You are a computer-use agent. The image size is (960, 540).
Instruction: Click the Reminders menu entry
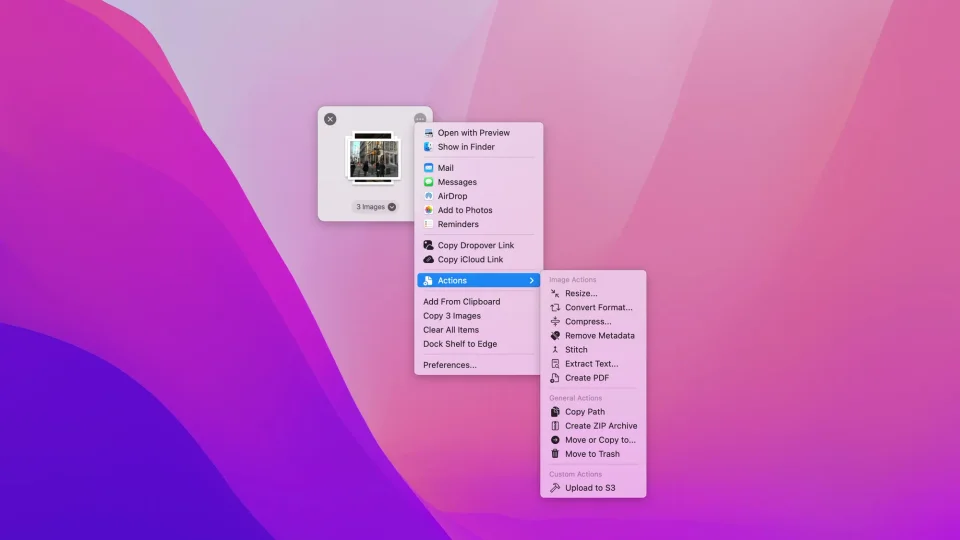point(458,224)
